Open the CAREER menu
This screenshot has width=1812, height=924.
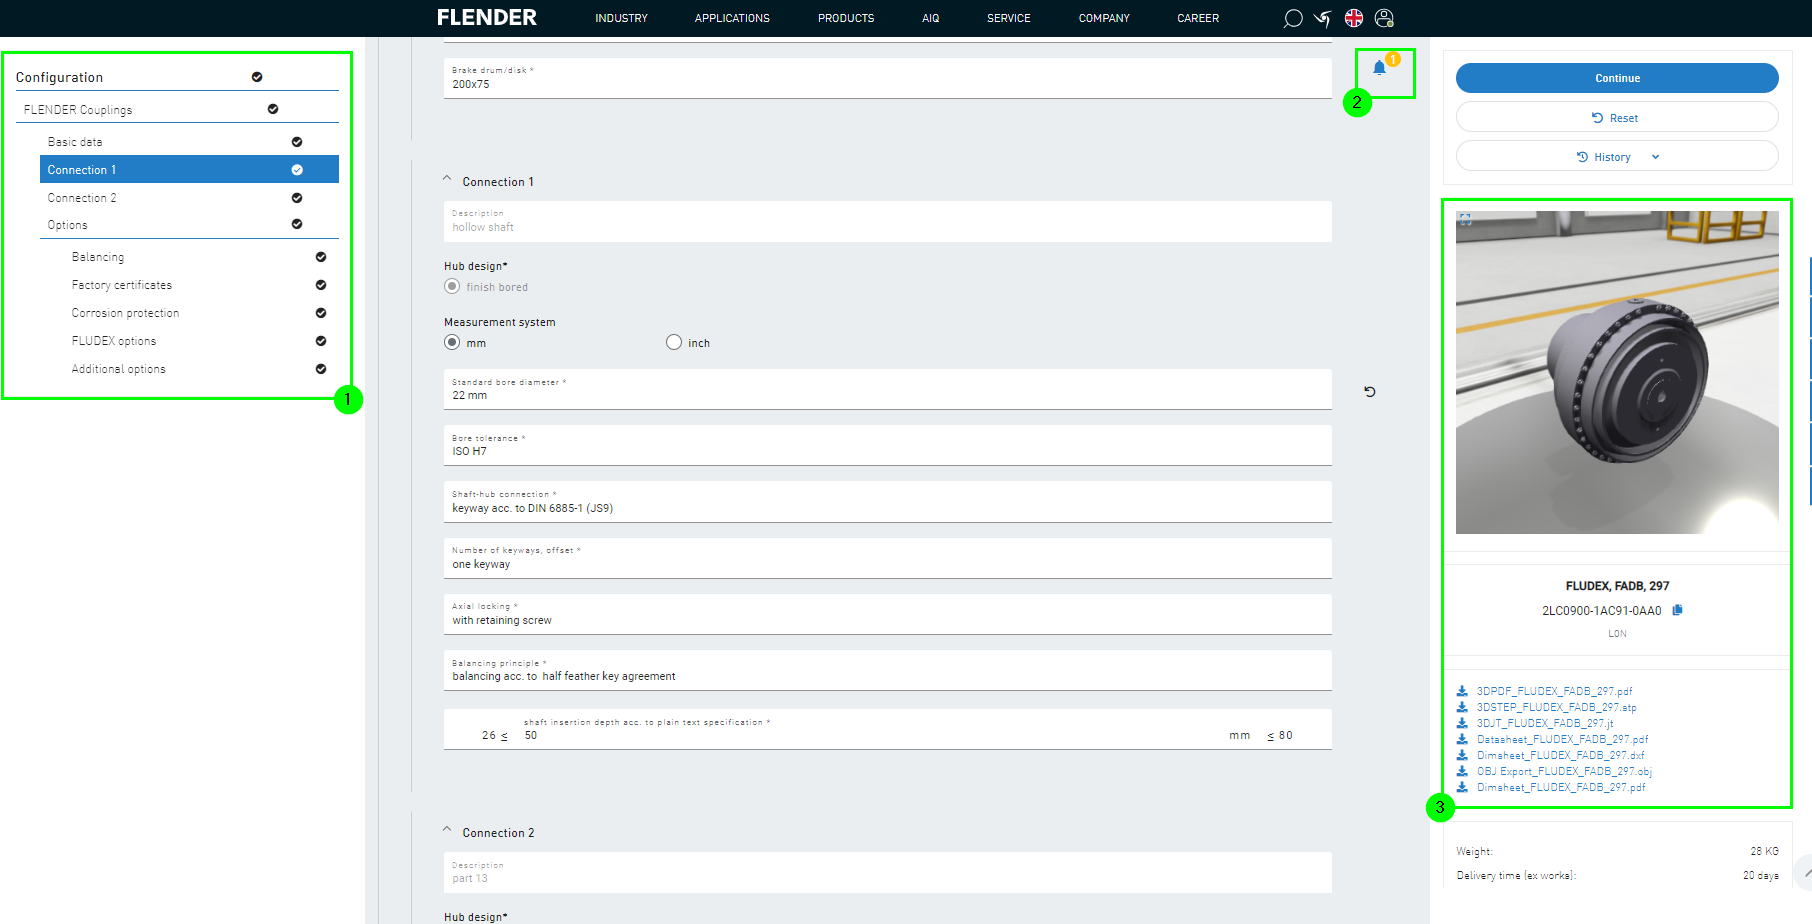coord(1198,18)
